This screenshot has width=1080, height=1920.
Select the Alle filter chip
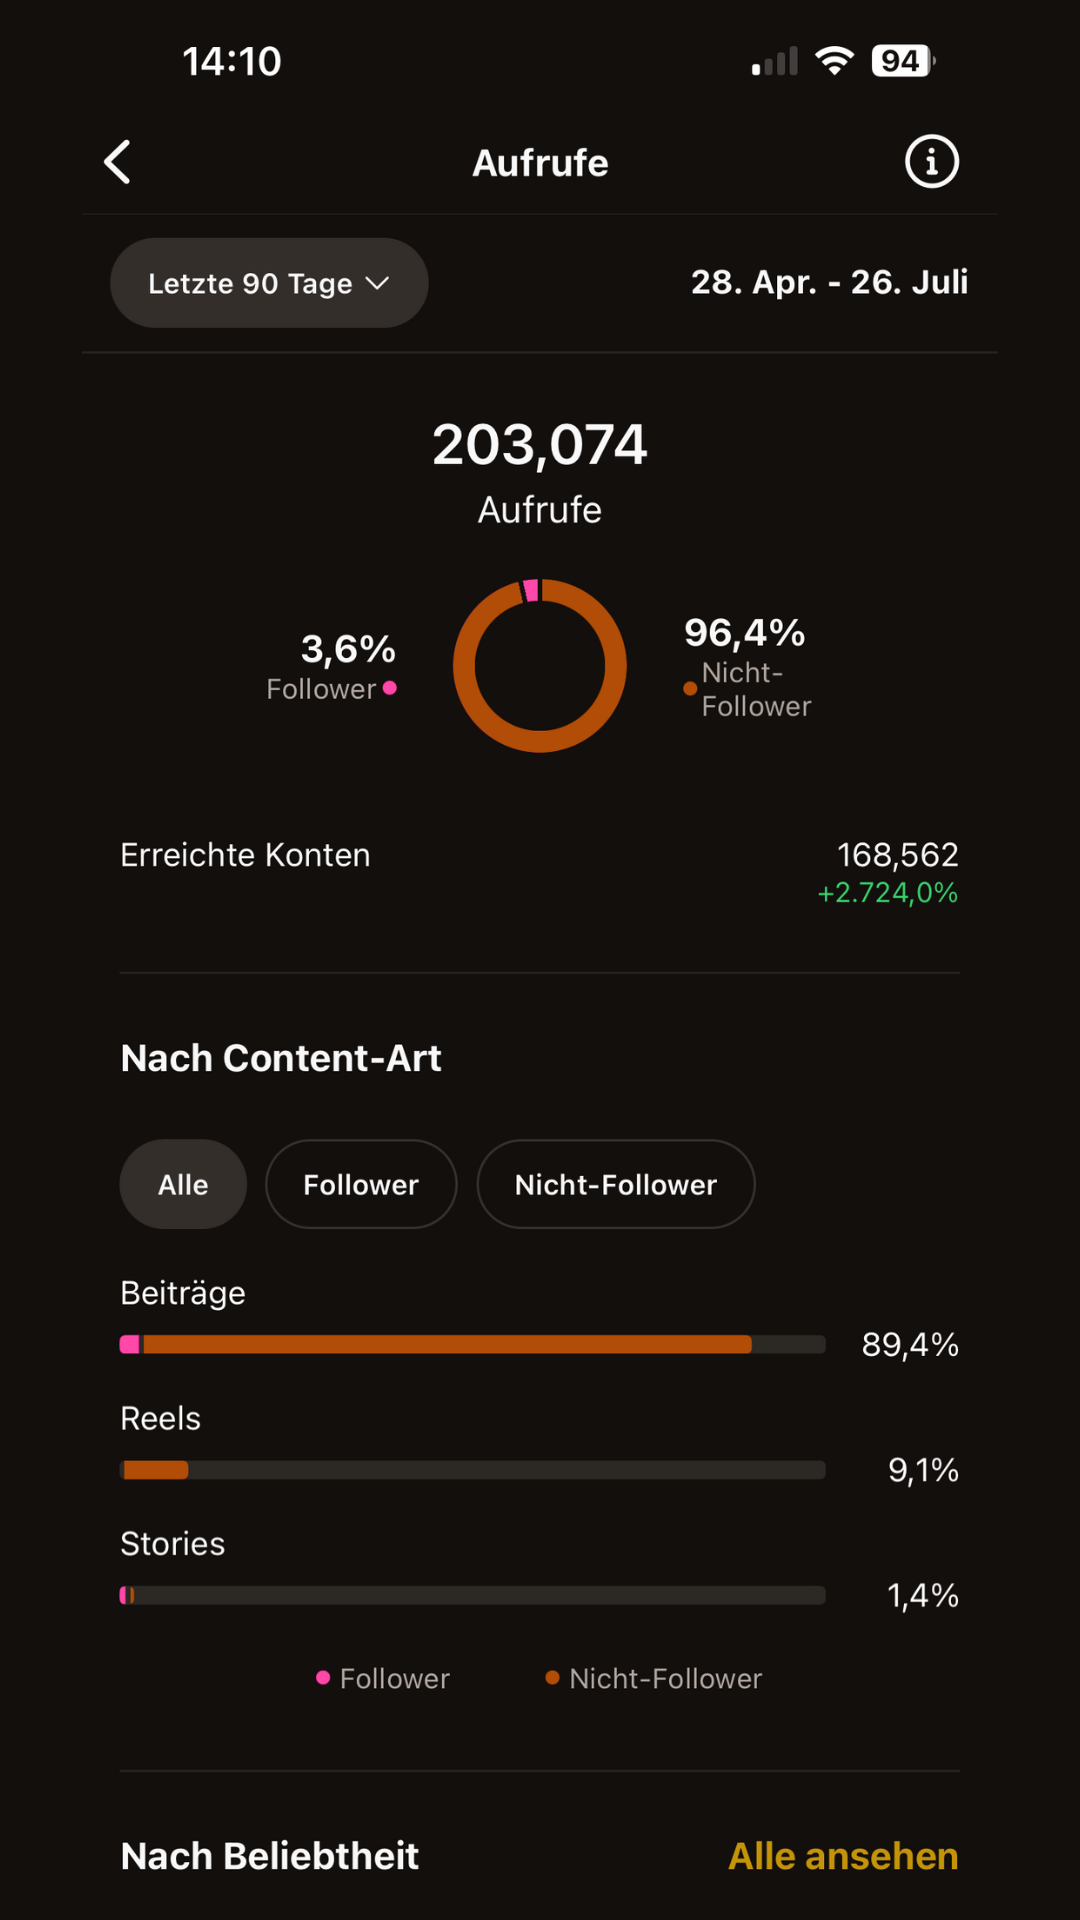point(183,1185)
